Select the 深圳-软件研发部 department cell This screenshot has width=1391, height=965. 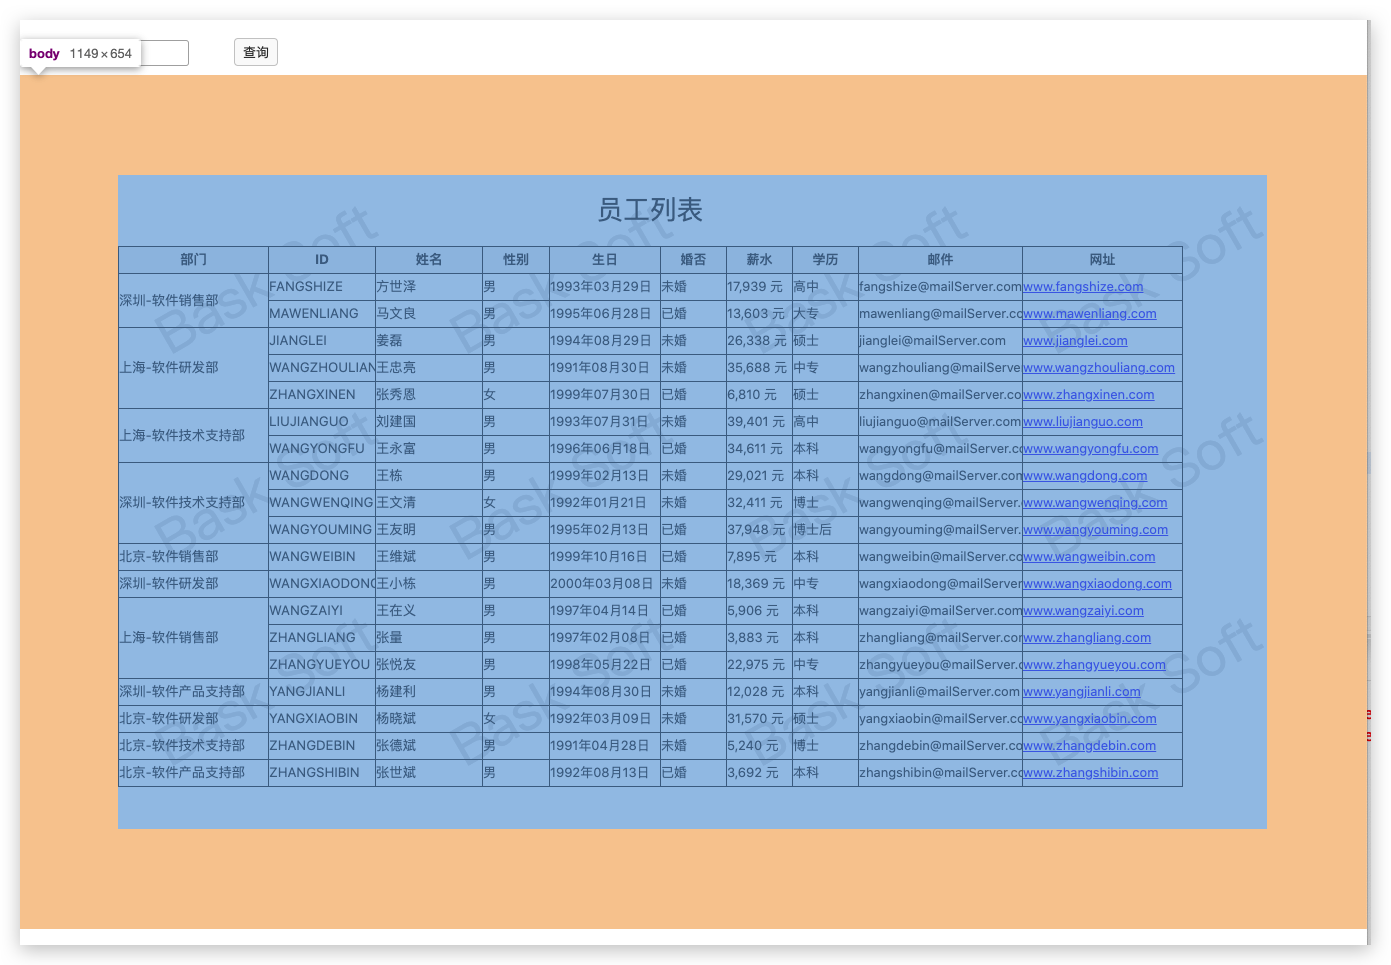tap(193, 584)
